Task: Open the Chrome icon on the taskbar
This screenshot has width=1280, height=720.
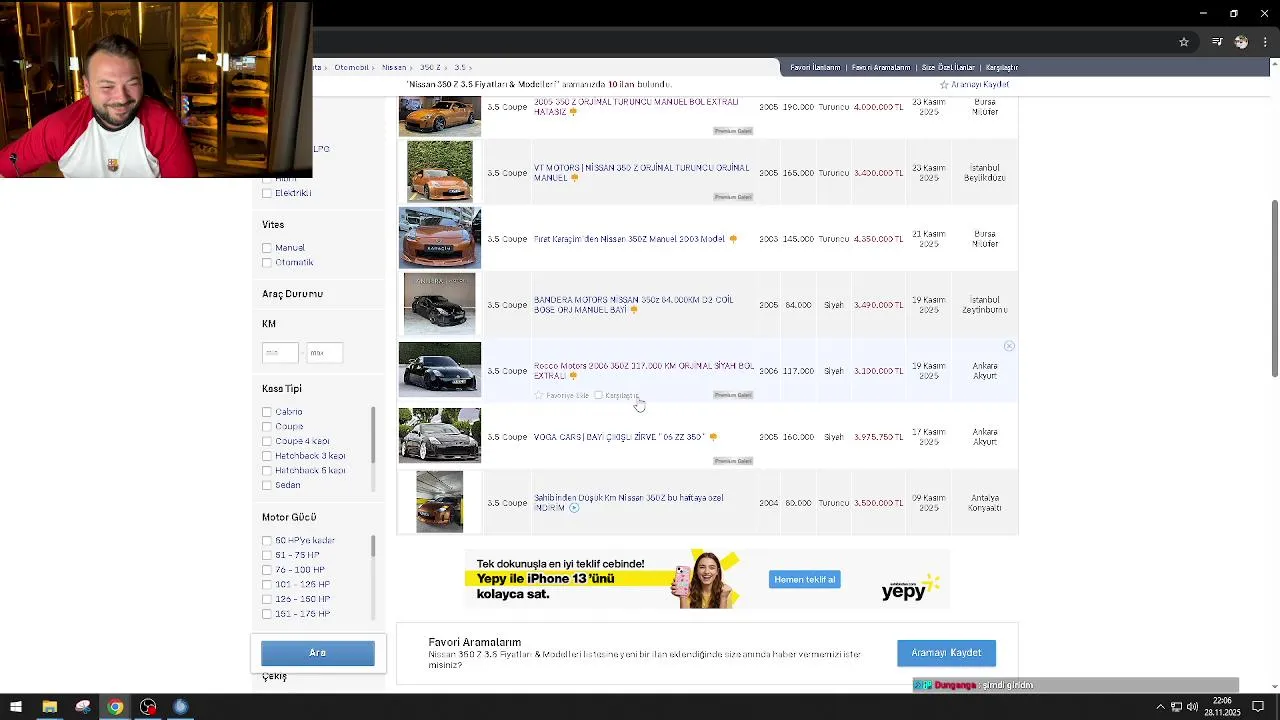Action: [x=115, y=707]
